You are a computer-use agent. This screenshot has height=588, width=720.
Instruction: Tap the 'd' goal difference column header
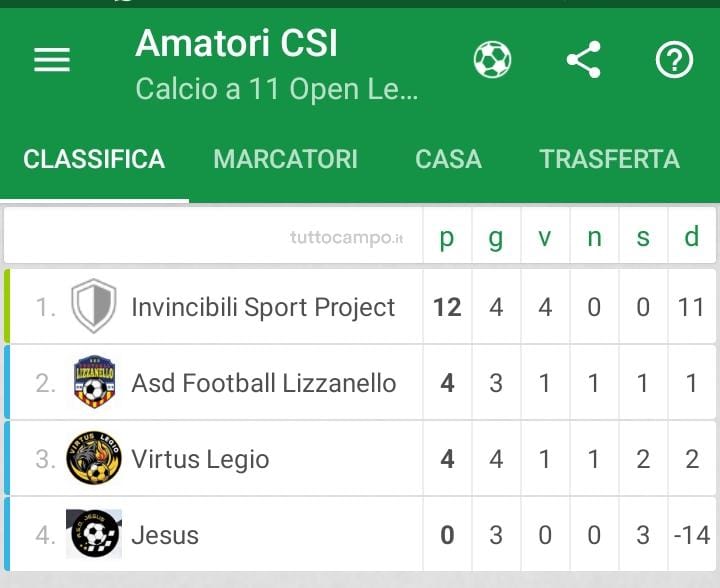click(x=692, y=236)
